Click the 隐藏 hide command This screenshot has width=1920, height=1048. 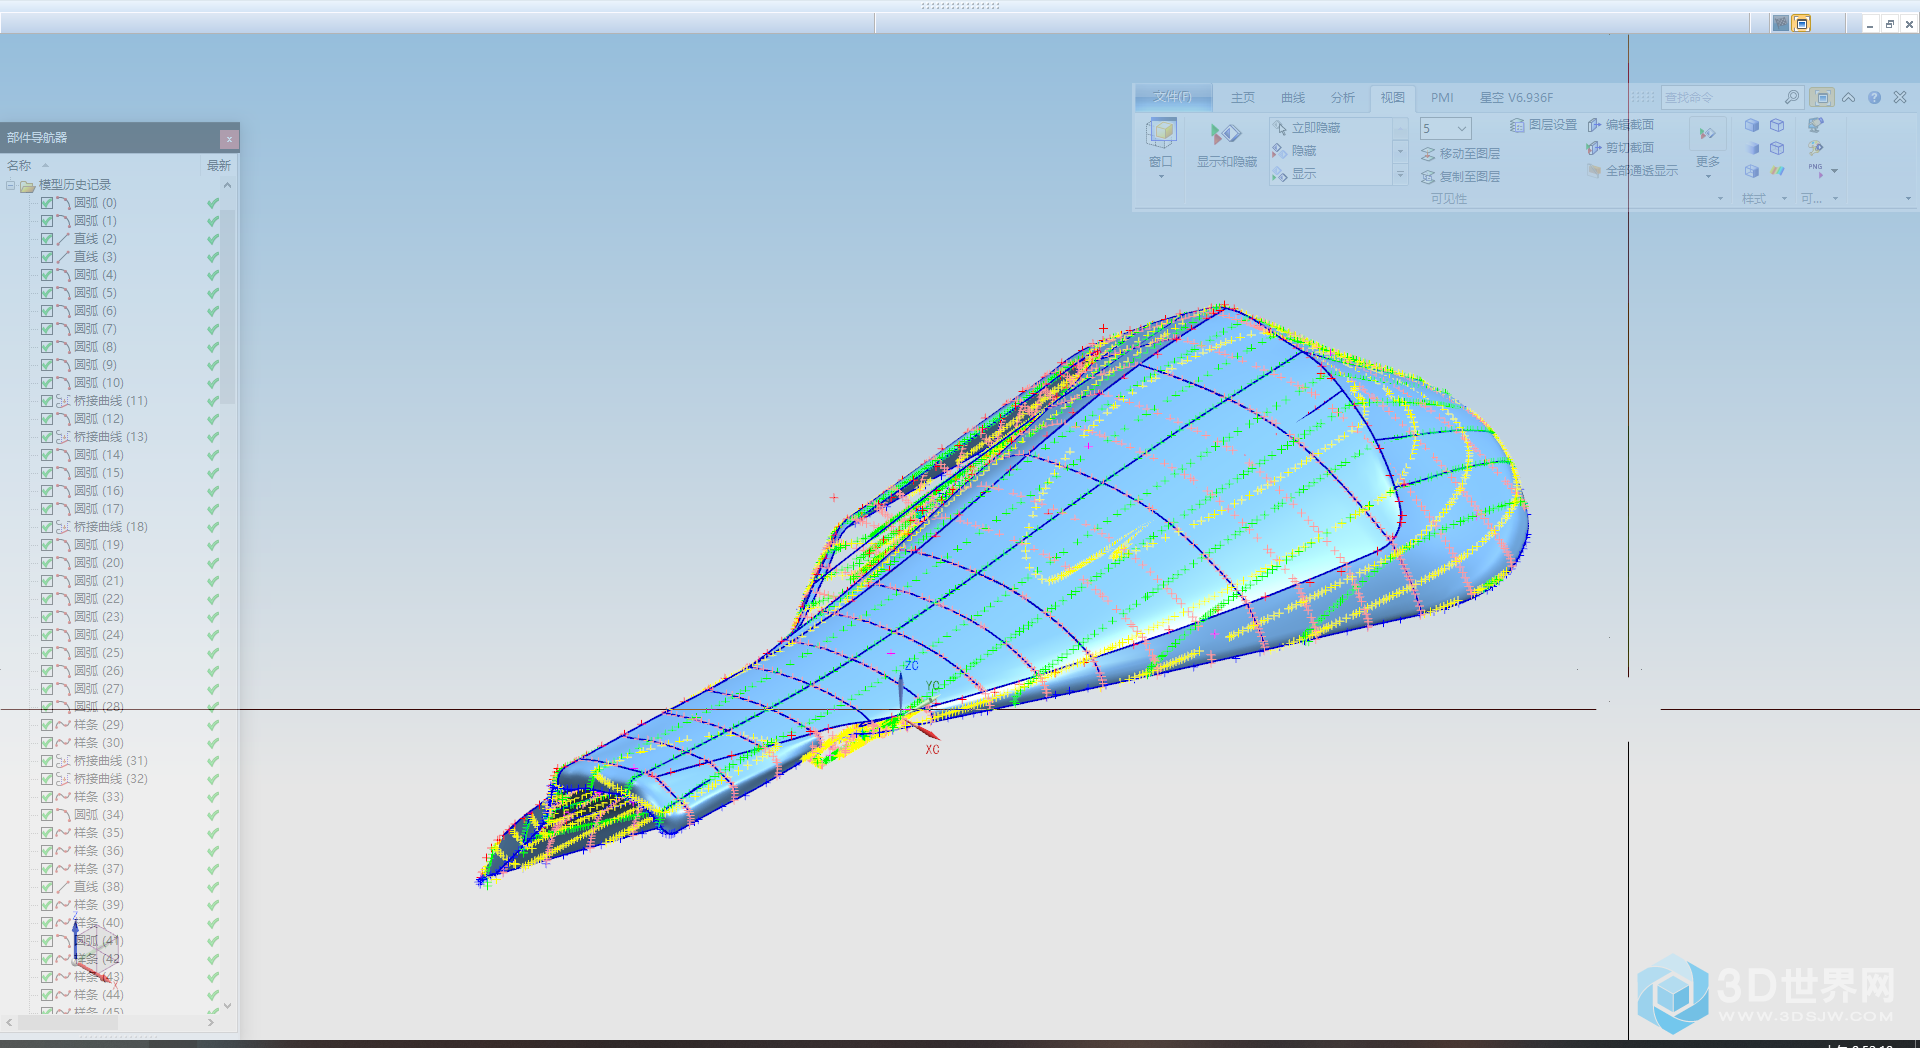pos(1294,151)
